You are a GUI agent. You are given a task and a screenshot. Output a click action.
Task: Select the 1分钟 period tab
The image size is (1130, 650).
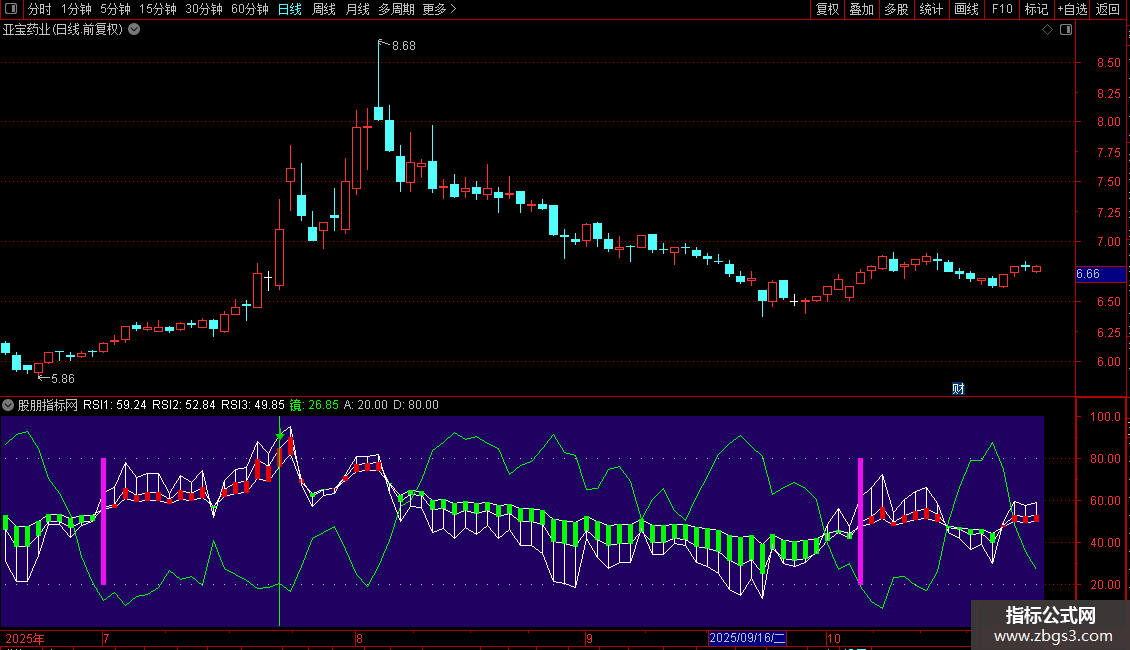[76, 9]
